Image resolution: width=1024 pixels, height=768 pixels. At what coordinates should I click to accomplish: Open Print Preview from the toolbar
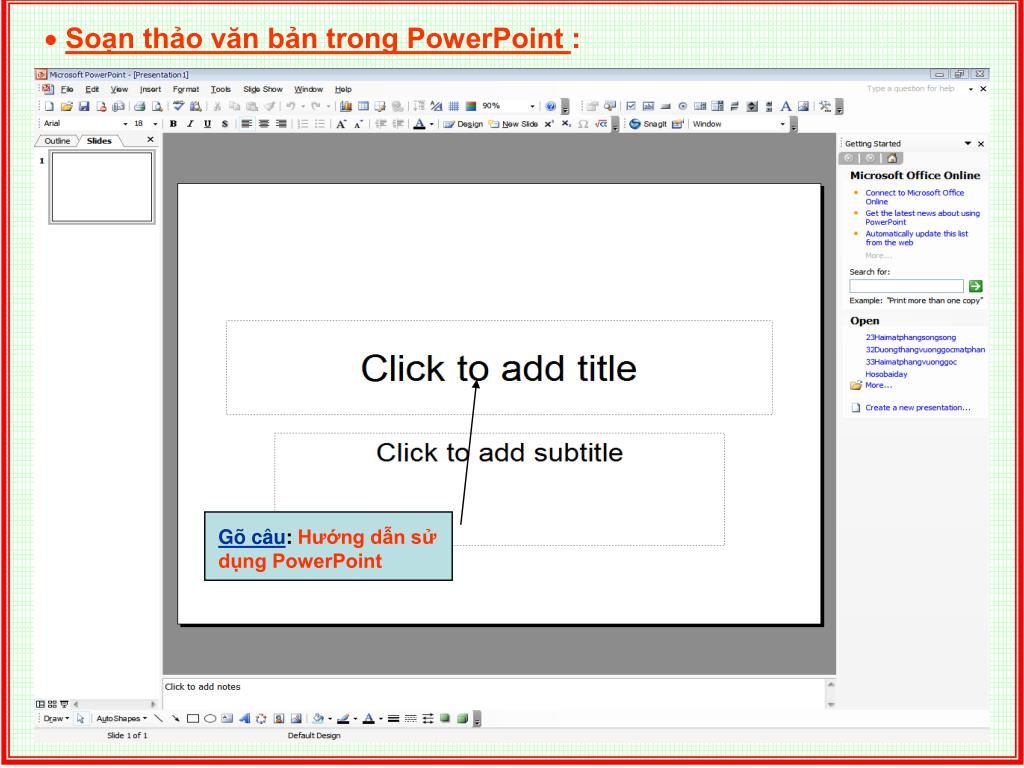point(157,106)
